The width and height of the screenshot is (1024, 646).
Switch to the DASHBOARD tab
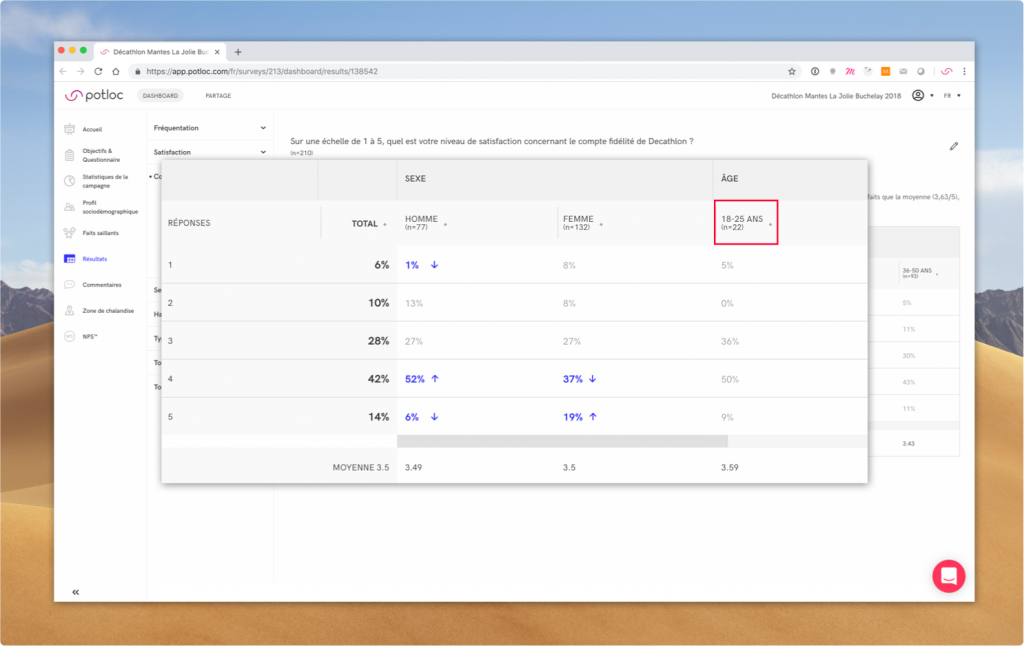(x=160, y=95)
